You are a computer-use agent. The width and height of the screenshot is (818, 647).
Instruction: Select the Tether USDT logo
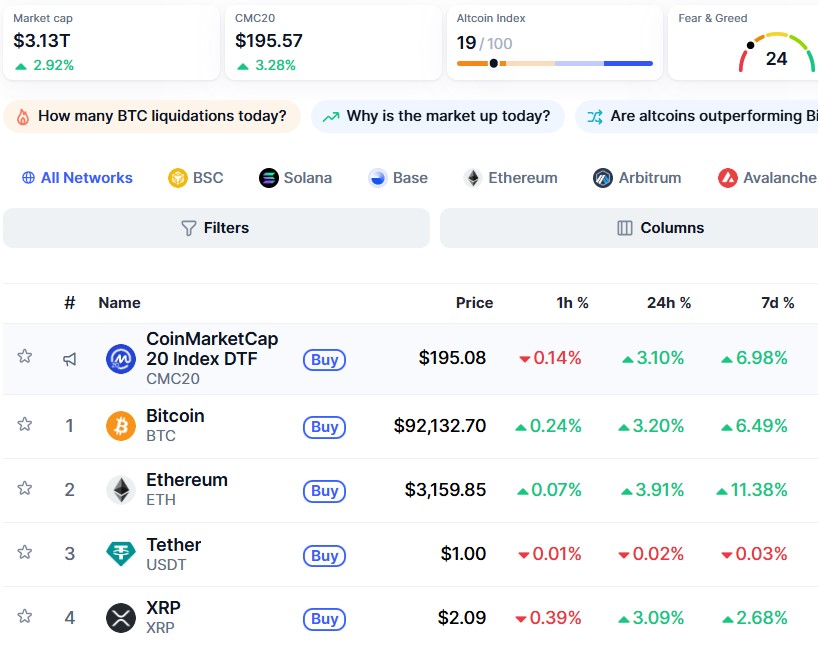[x=121, y=554]
